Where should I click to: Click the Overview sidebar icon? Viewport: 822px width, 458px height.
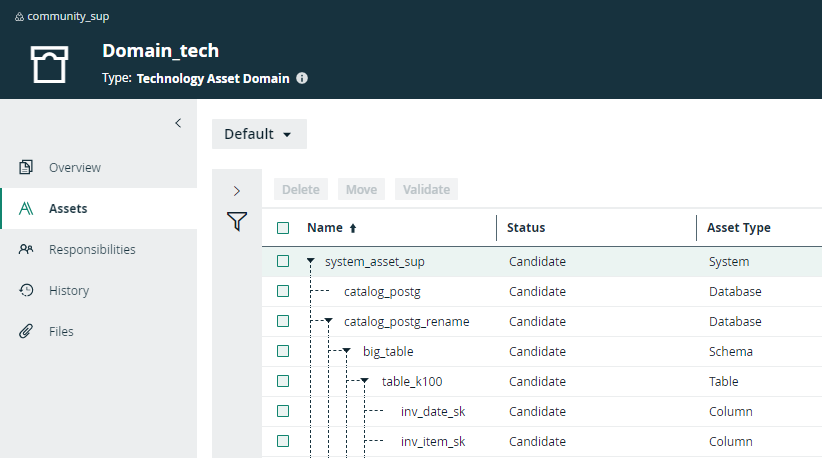click(x=27, y=167)
